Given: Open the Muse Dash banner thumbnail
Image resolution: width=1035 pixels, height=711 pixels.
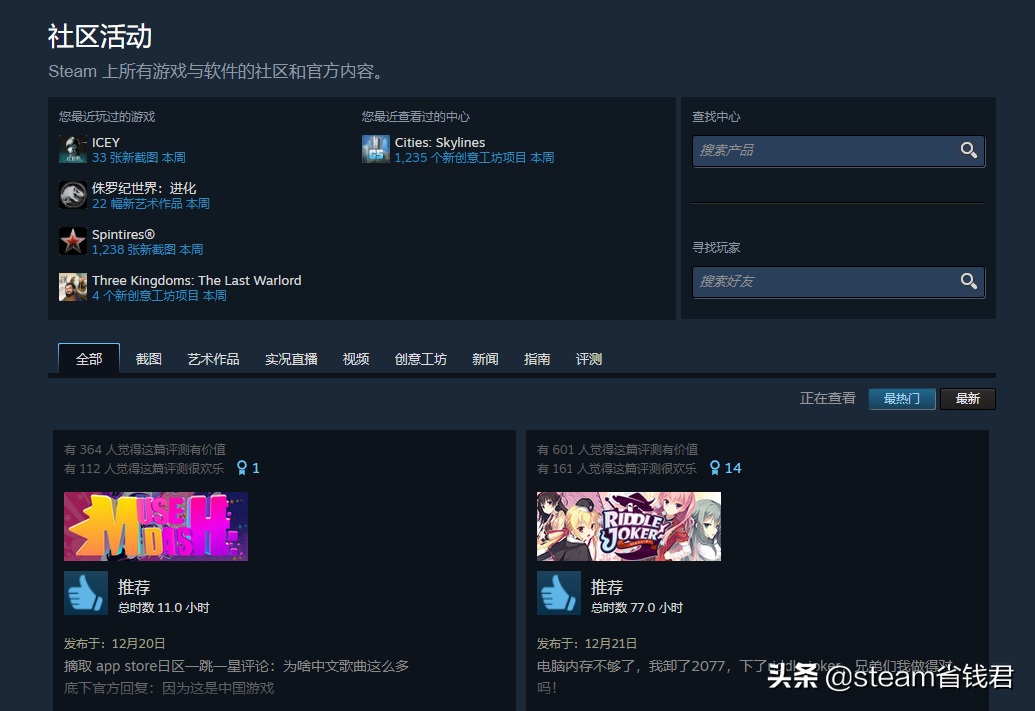Looking at the screenshot, I should (156, 526).
